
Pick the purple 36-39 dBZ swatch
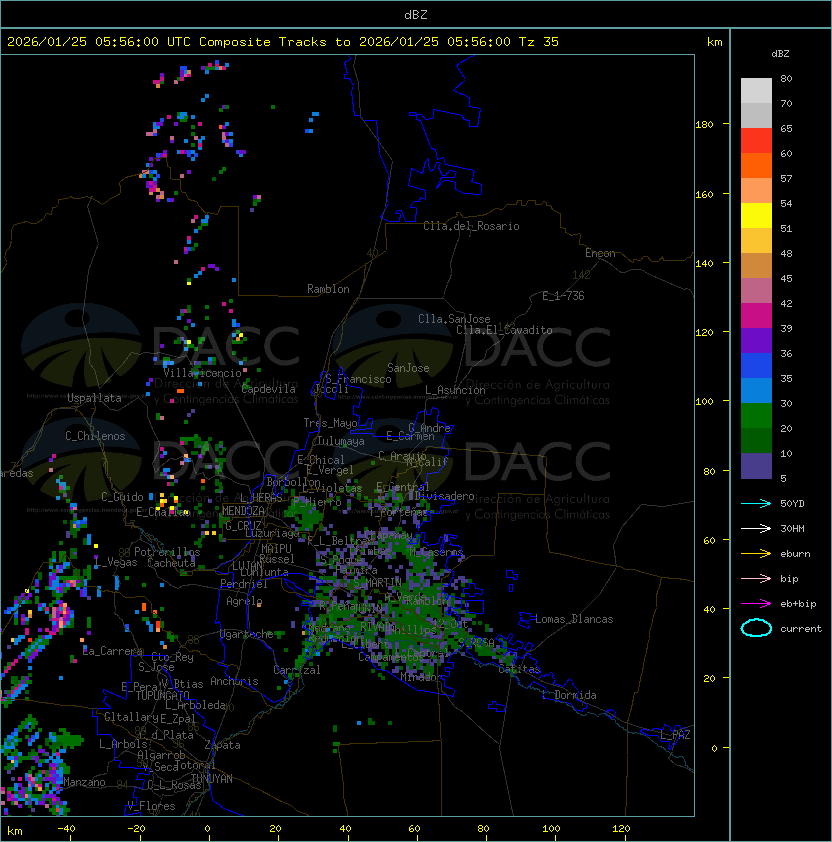756,341
